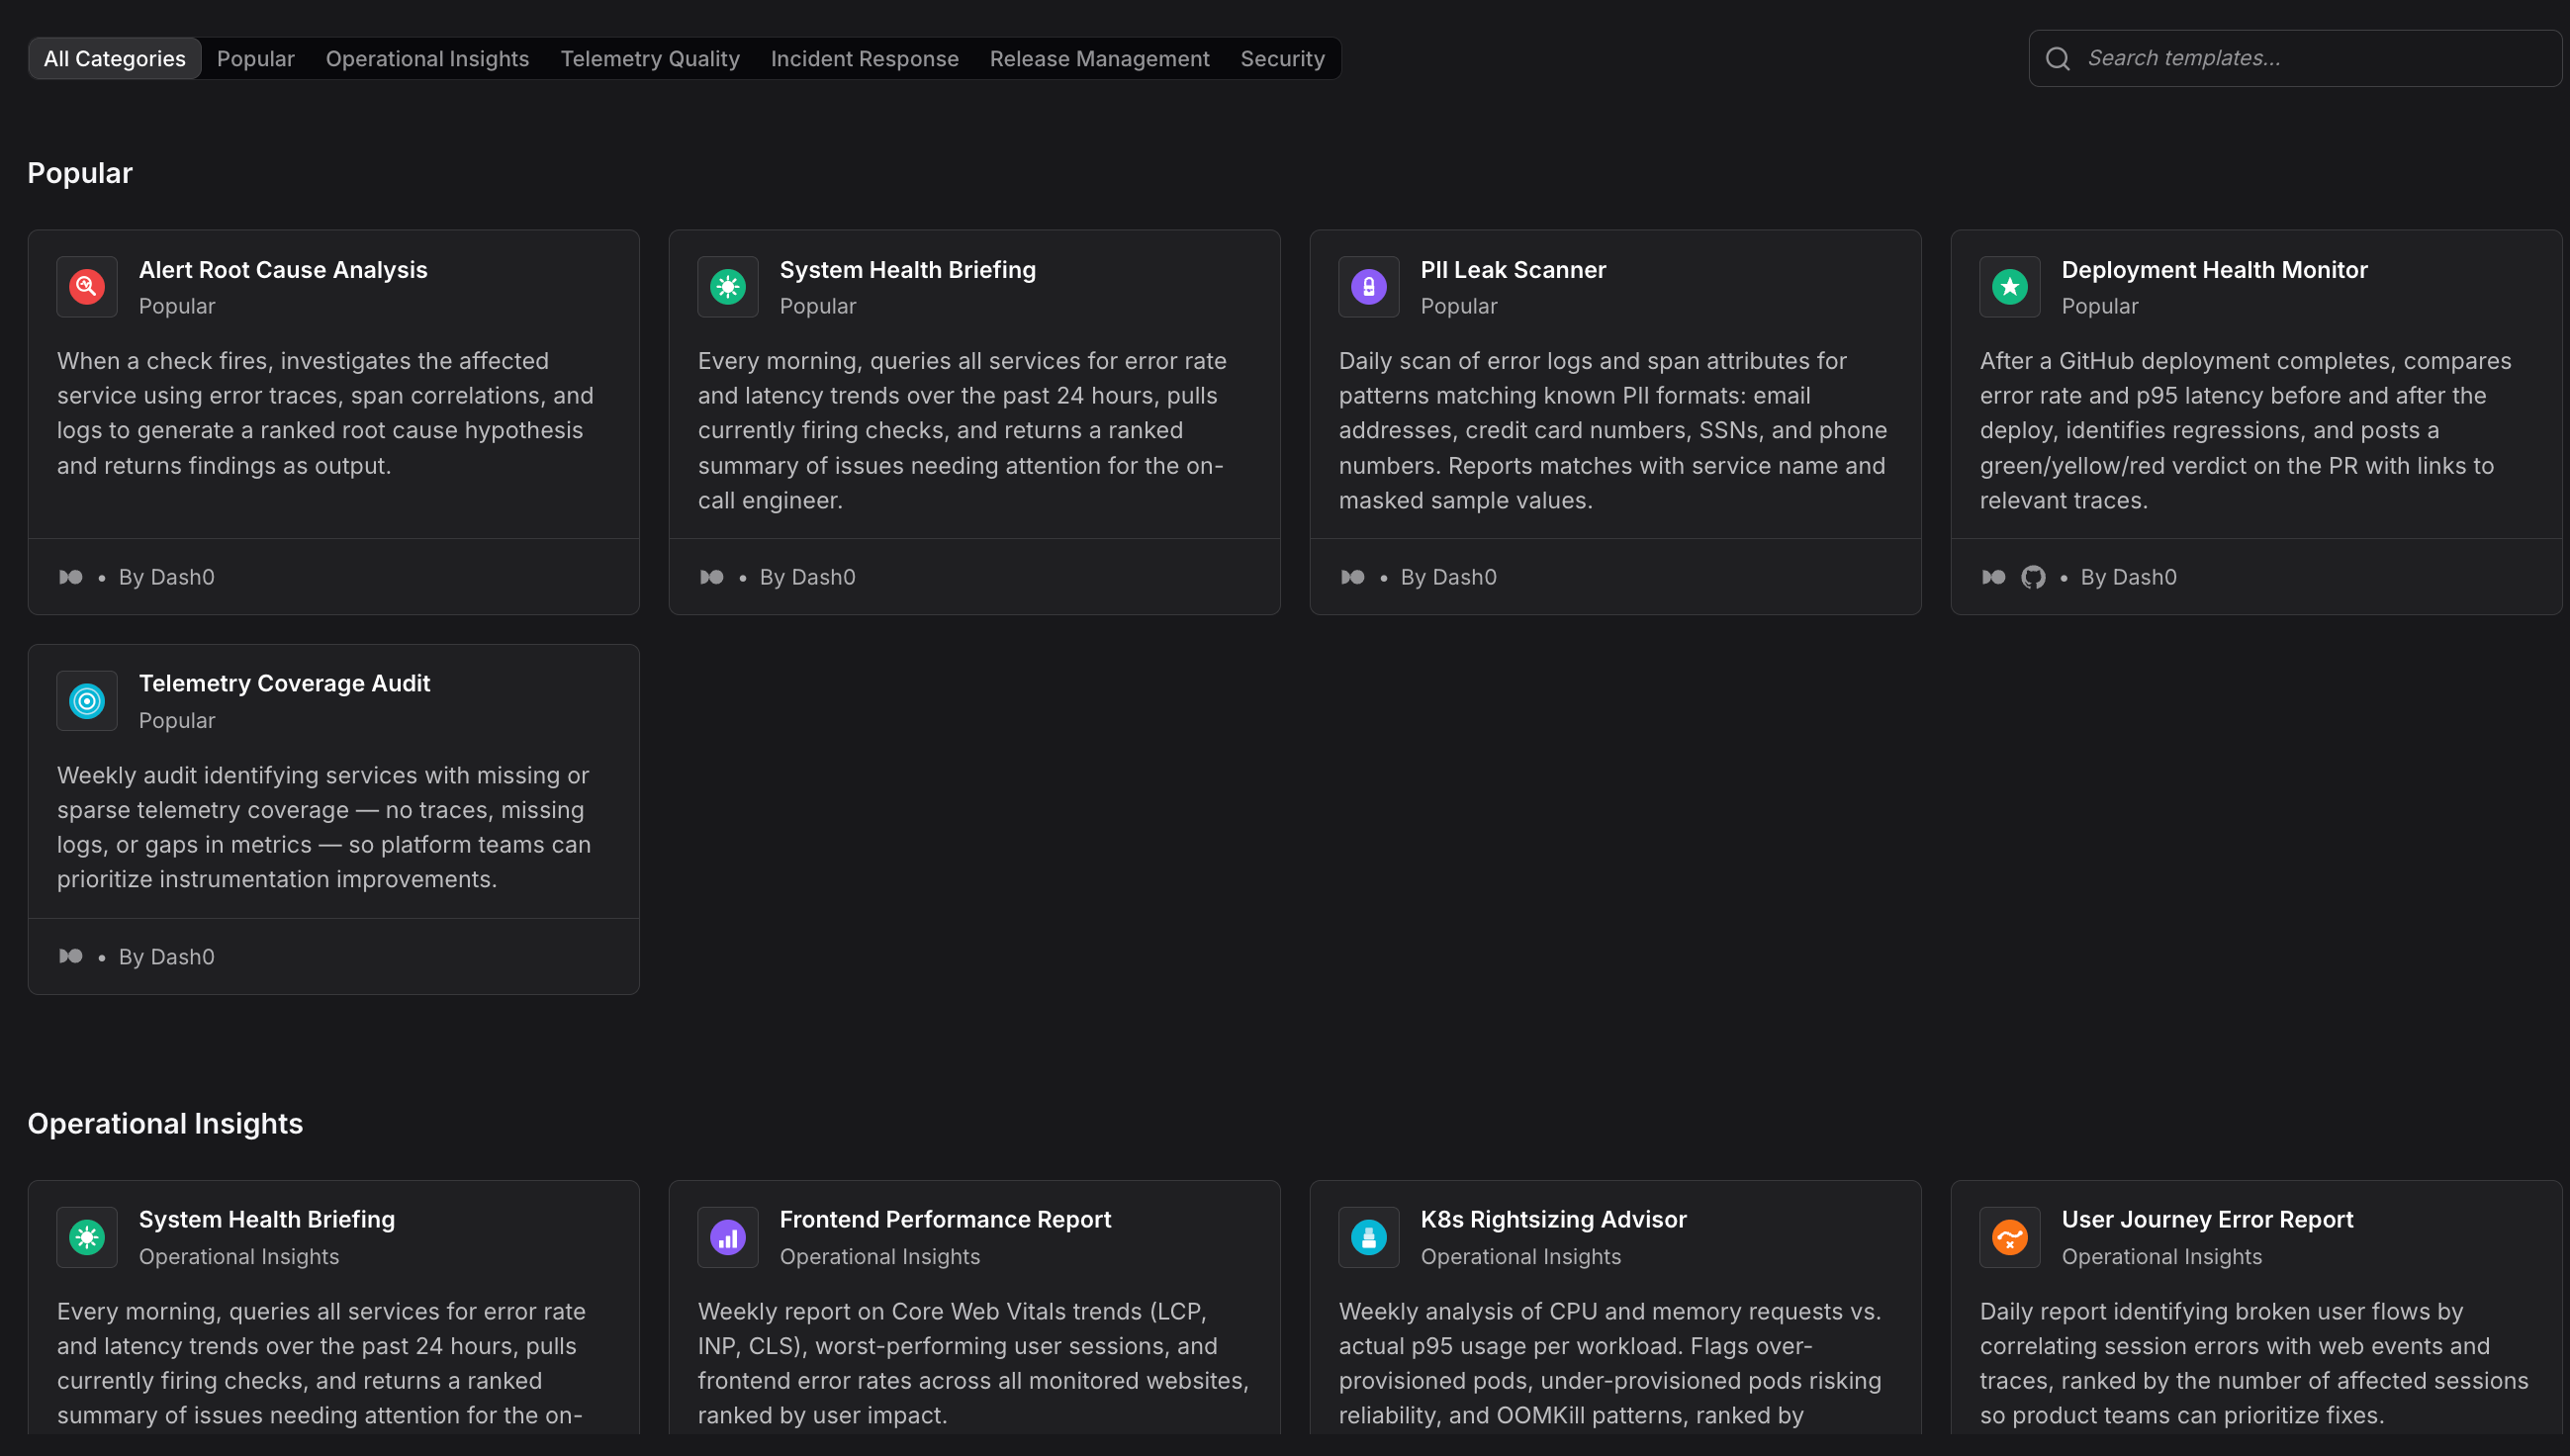Open the Popular System Health Briefing title
The image size is (2570, 1456).
pyautogui.click(x=908, y=270)
